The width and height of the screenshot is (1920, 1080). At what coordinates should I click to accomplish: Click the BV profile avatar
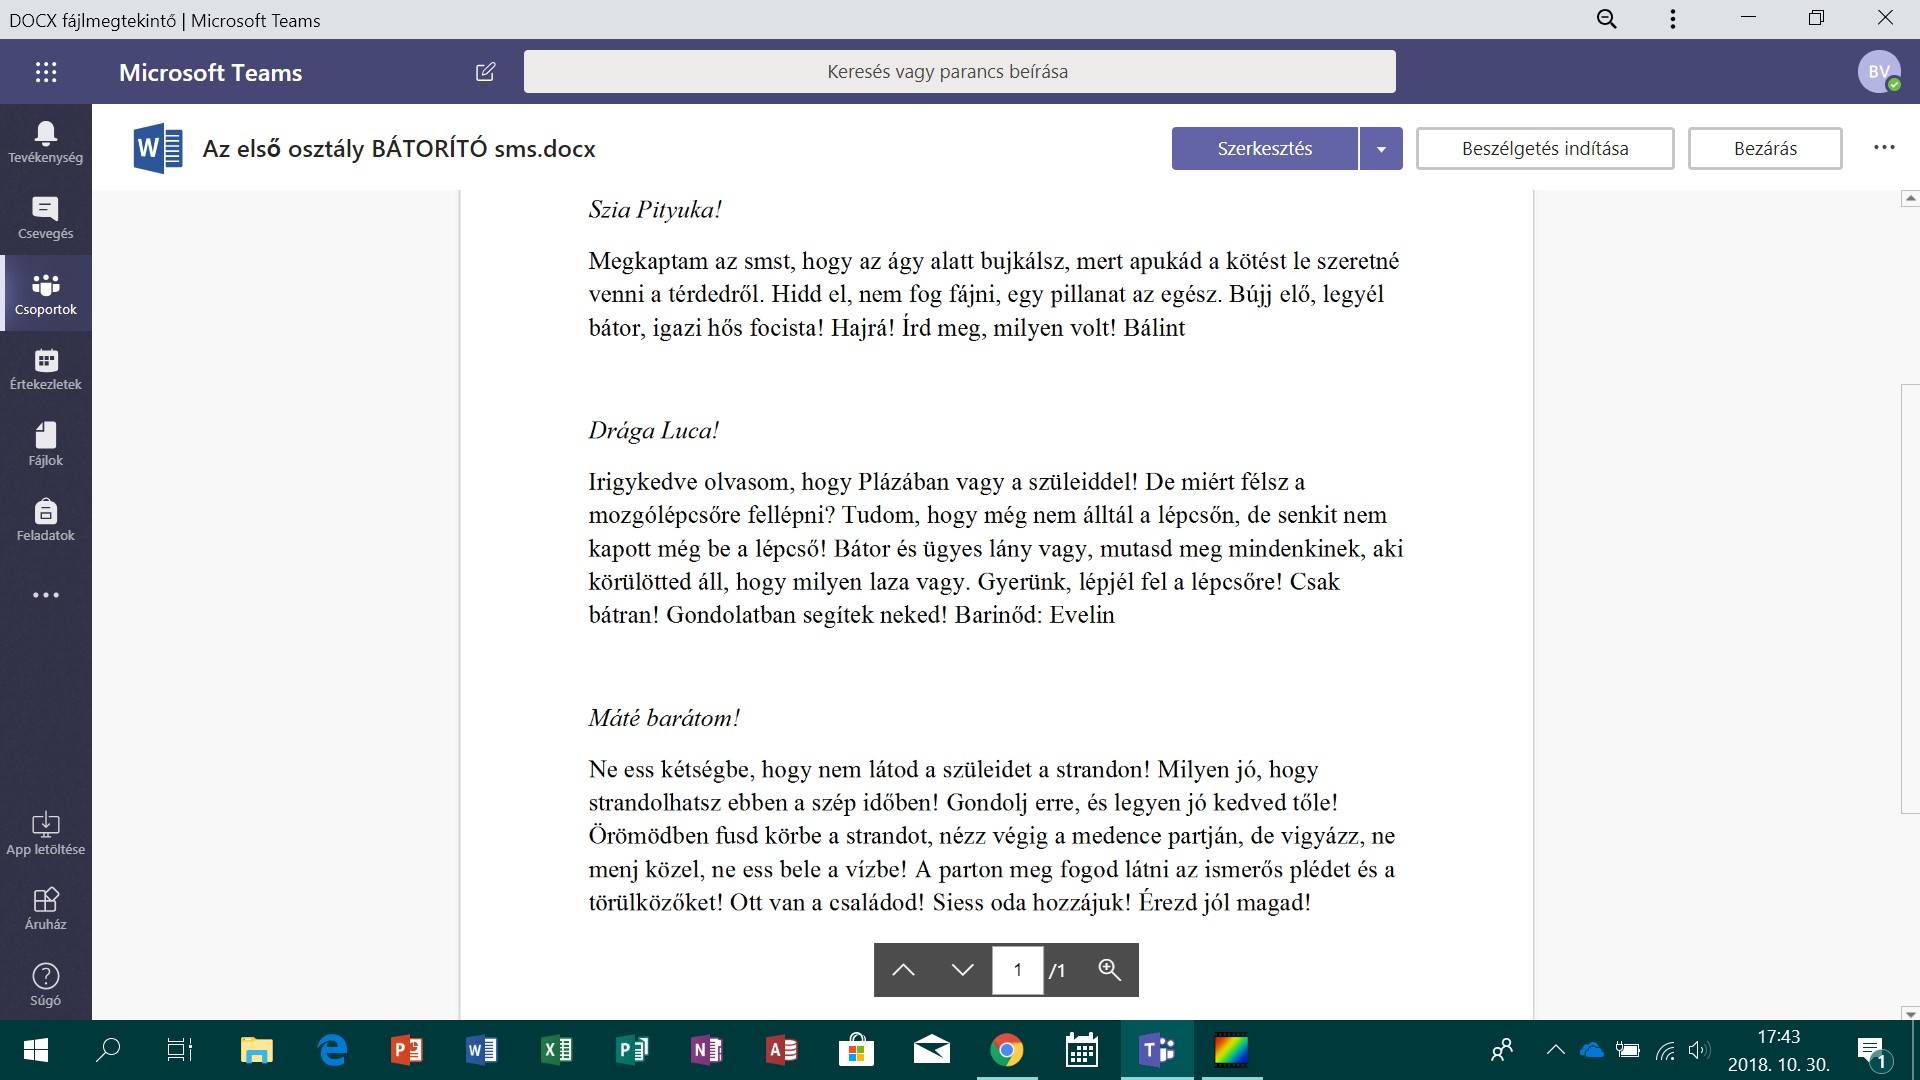[x=1879, y=72]
